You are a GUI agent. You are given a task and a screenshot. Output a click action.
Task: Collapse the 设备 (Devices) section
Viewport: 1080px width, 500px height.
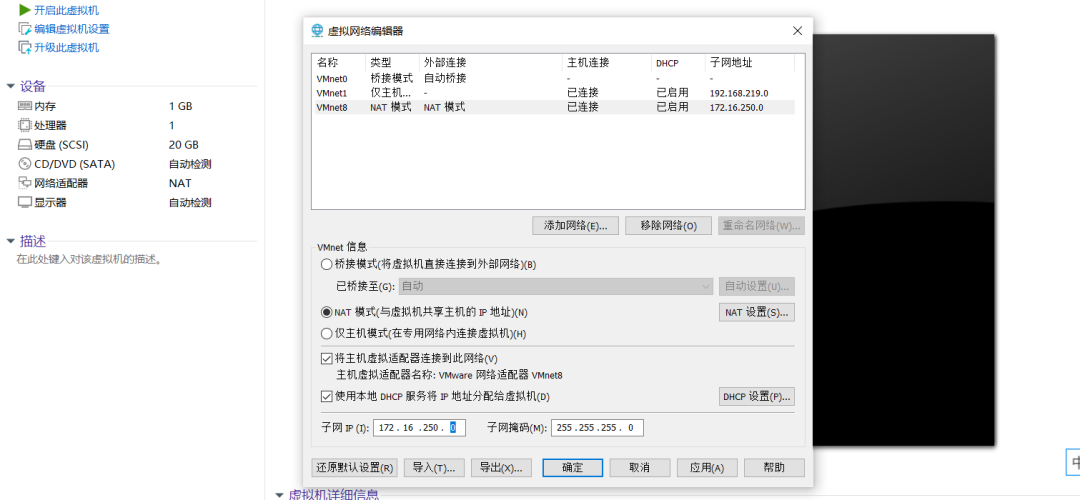[x=10, y=86]
